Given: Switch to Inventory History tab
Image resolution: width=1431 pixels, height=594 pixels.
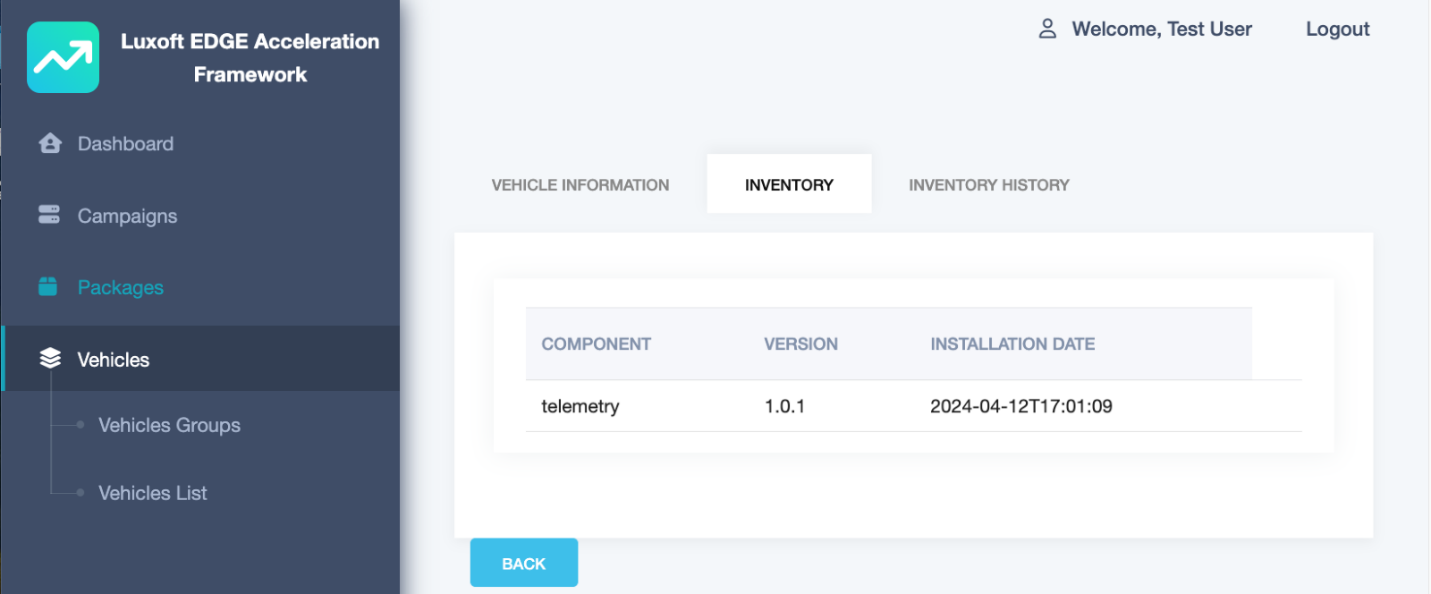Looking at the screenshot, I should coord(989,184).
